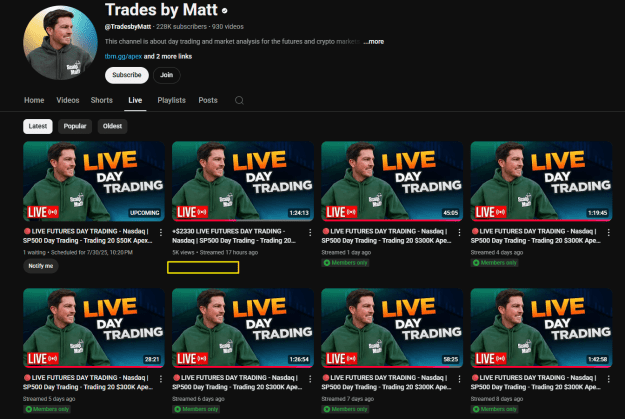This screenshot has width=625, height=419.
Task: Click the Members only badge under the 6 days ago stream
Action: pyautogui.click(x=196, y=409)
